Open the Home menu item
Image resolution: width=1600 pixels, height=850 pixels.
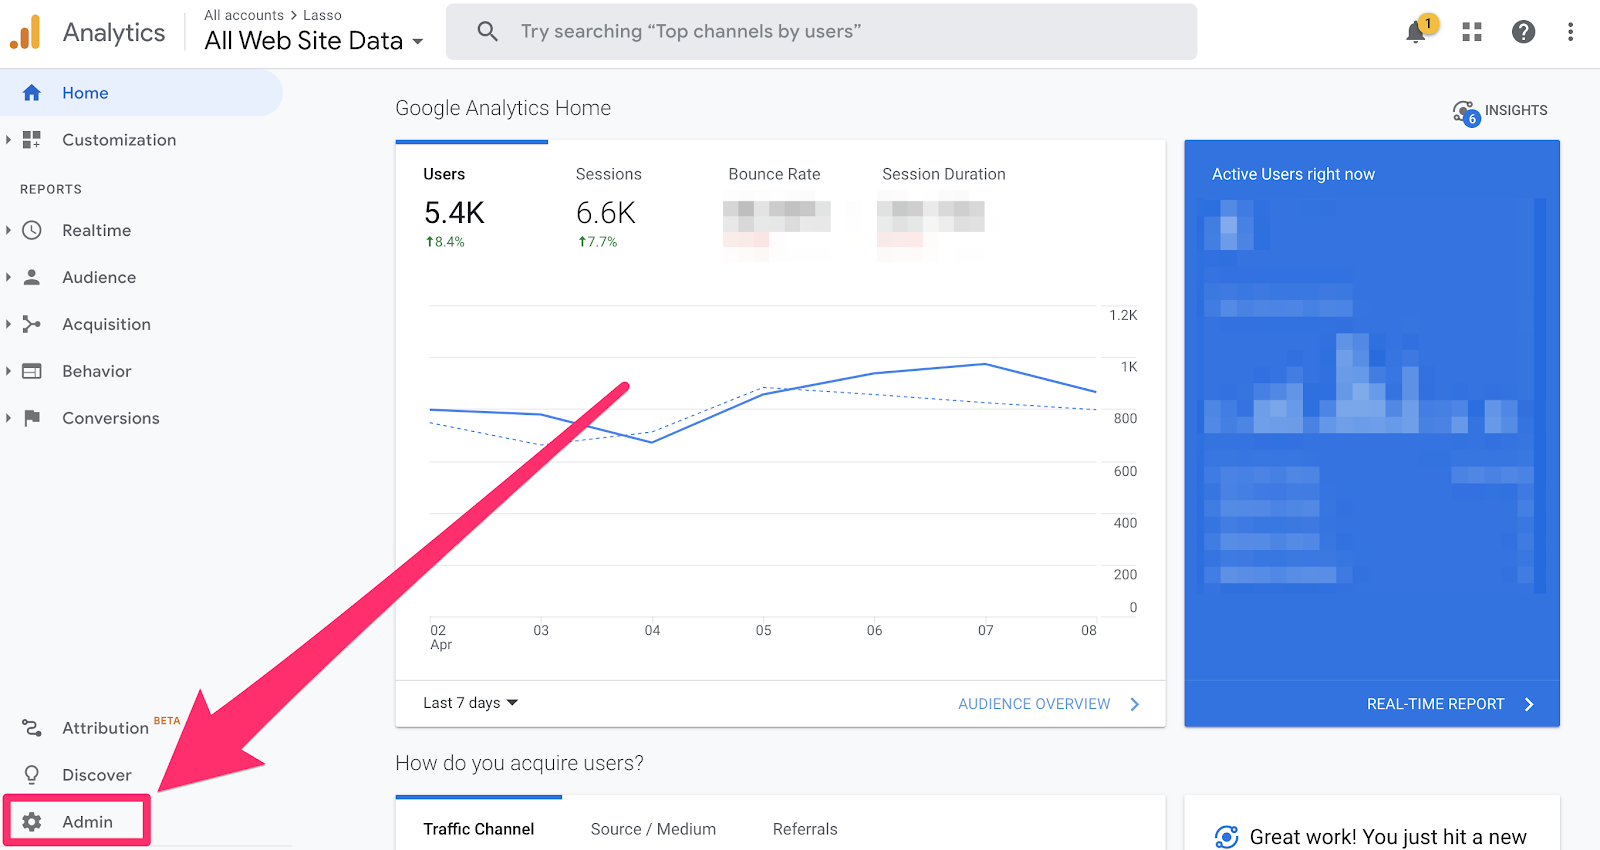click(140, 93)
